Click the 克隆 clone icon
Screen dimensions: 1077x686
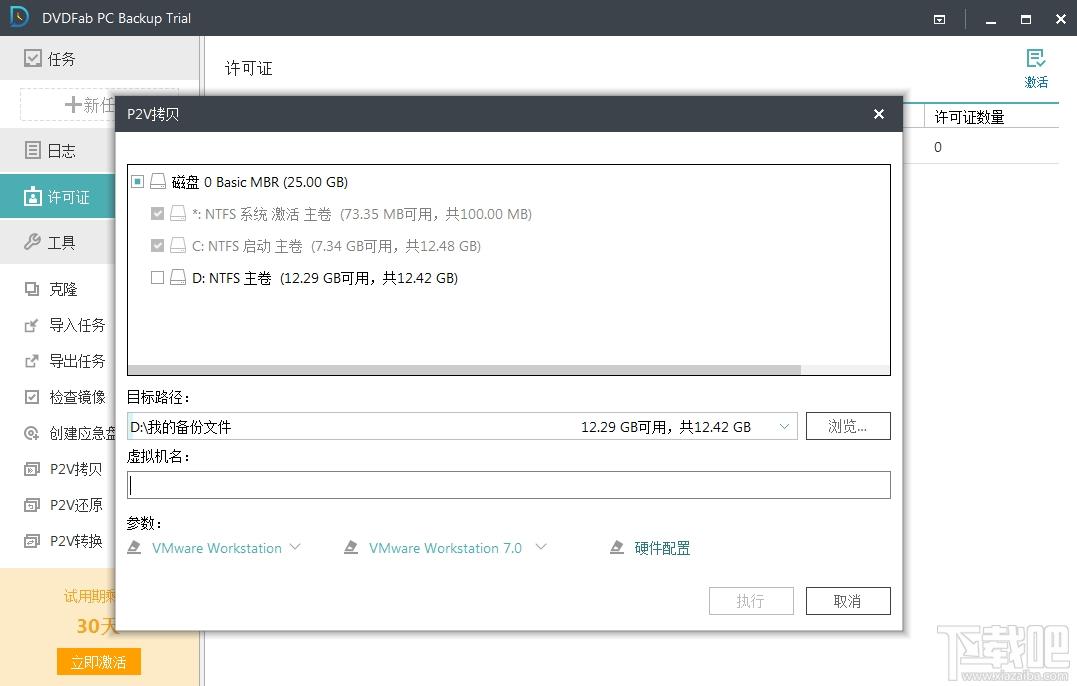(32, 289)
